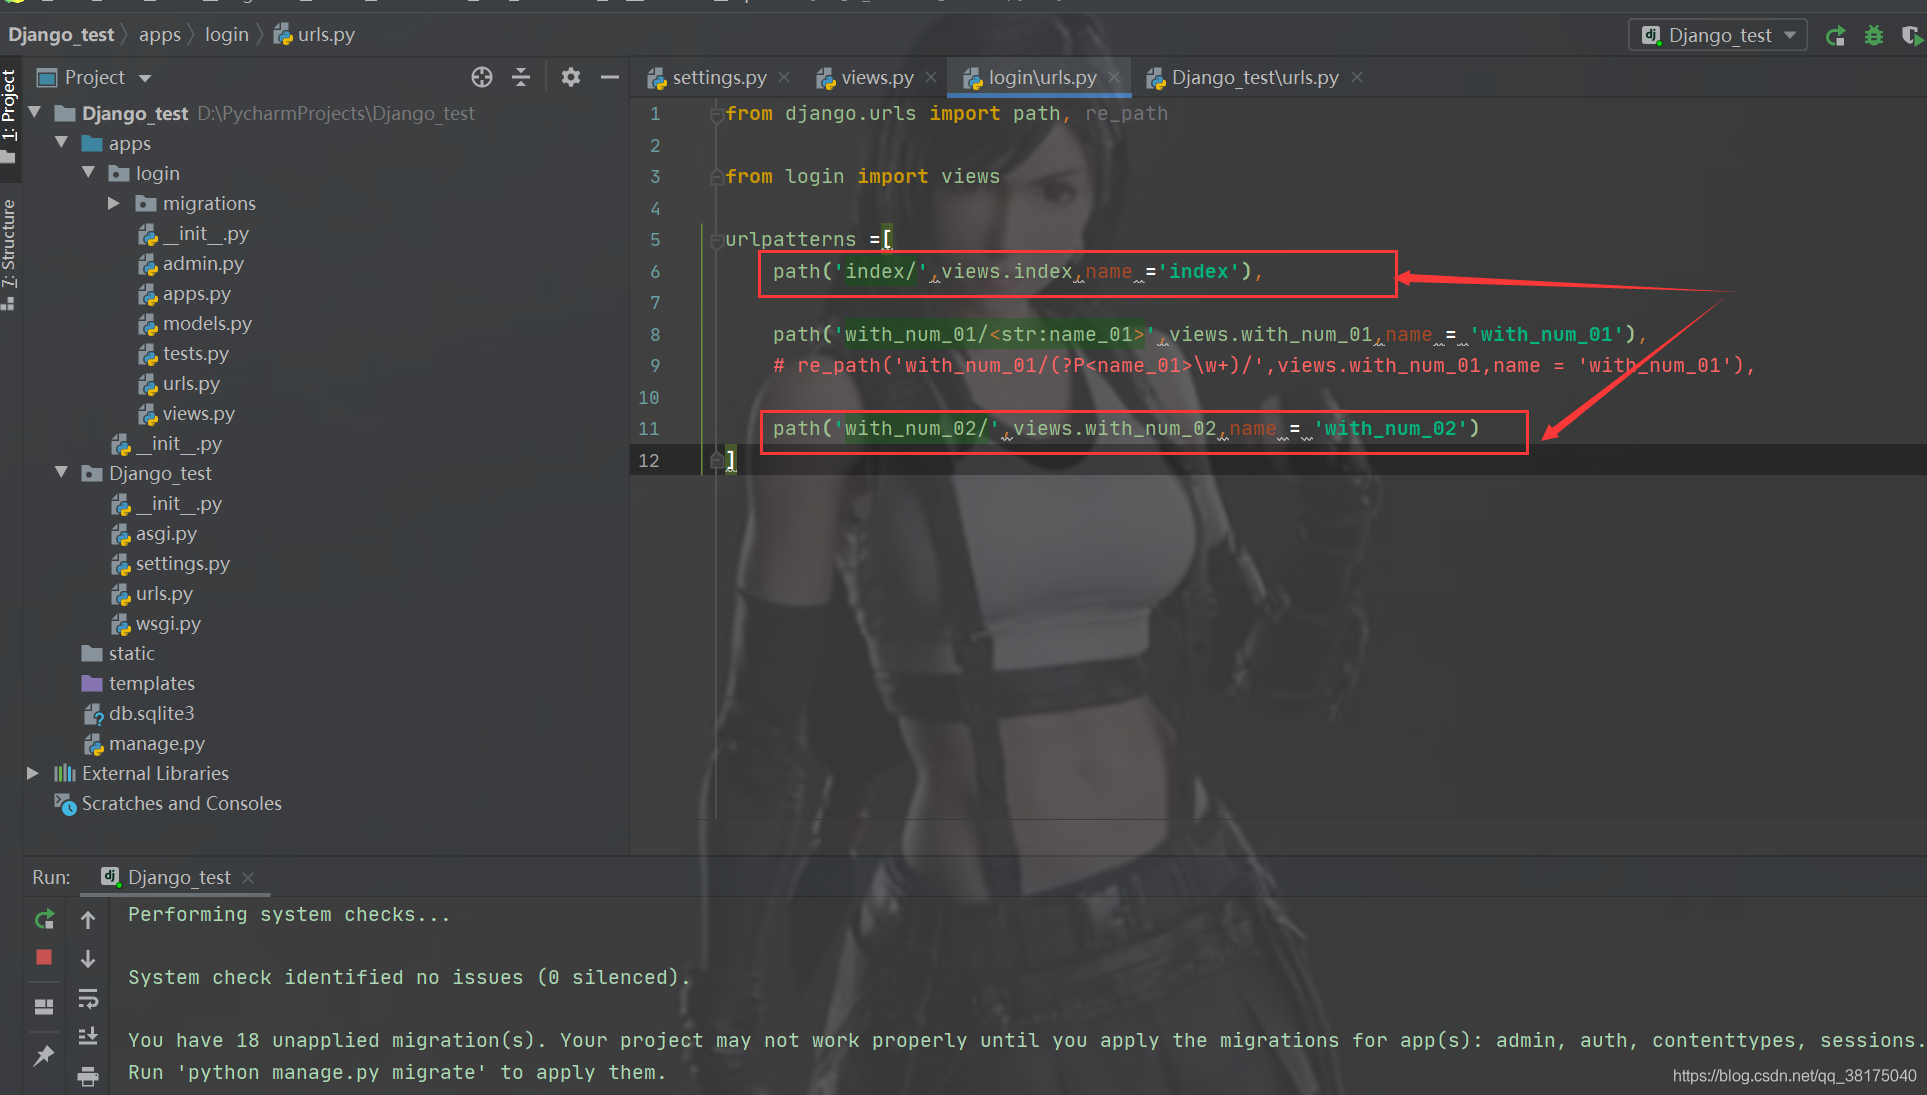The image size is (1927, 1095).
Task: Hide the Project panel with minus icon
Action: click(610, 77)
